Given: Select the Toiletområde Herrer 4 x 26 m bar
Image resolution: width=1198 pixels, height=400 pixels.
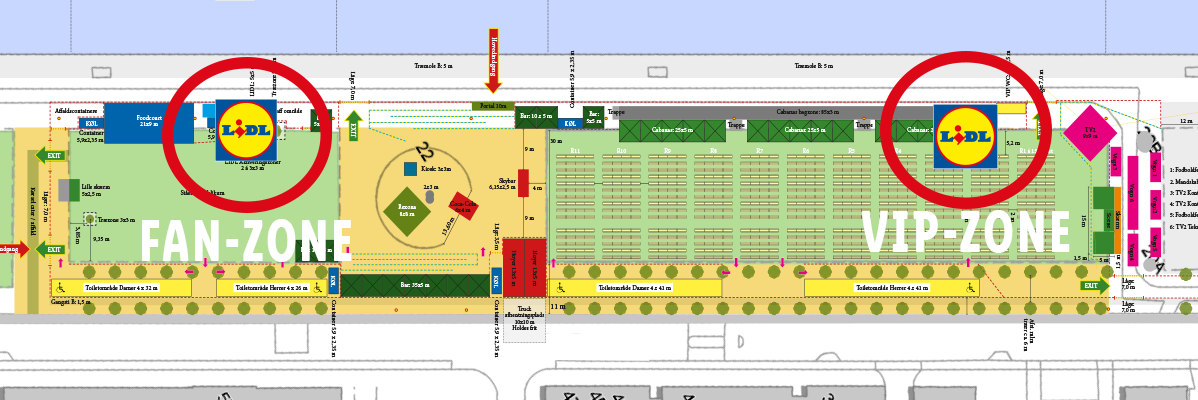Looking at the screenshot, I should pyautogui.click(x=273, y=288).
